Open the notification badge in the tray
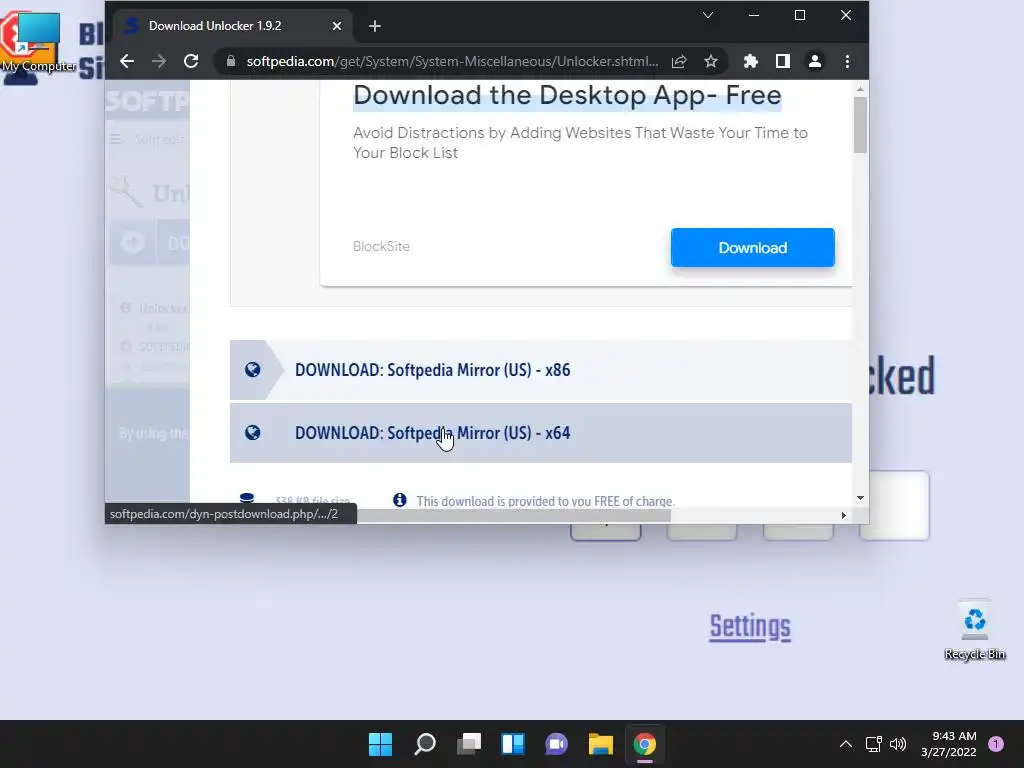This screenshot has width=1024, height=768. click(x=996, y=744)
